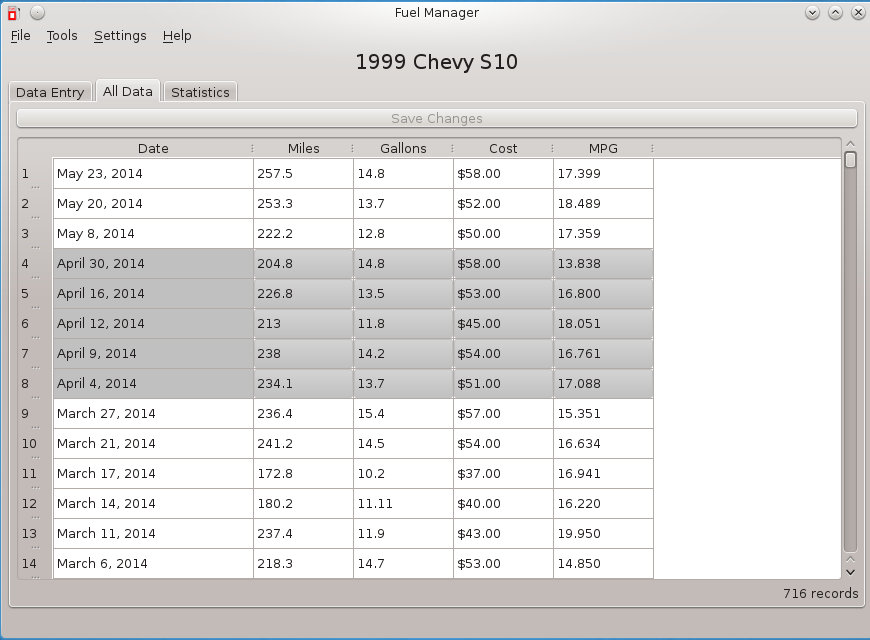Click the date cell 'May 8, 2014'
870x640 pixels.
coord(153,234)
